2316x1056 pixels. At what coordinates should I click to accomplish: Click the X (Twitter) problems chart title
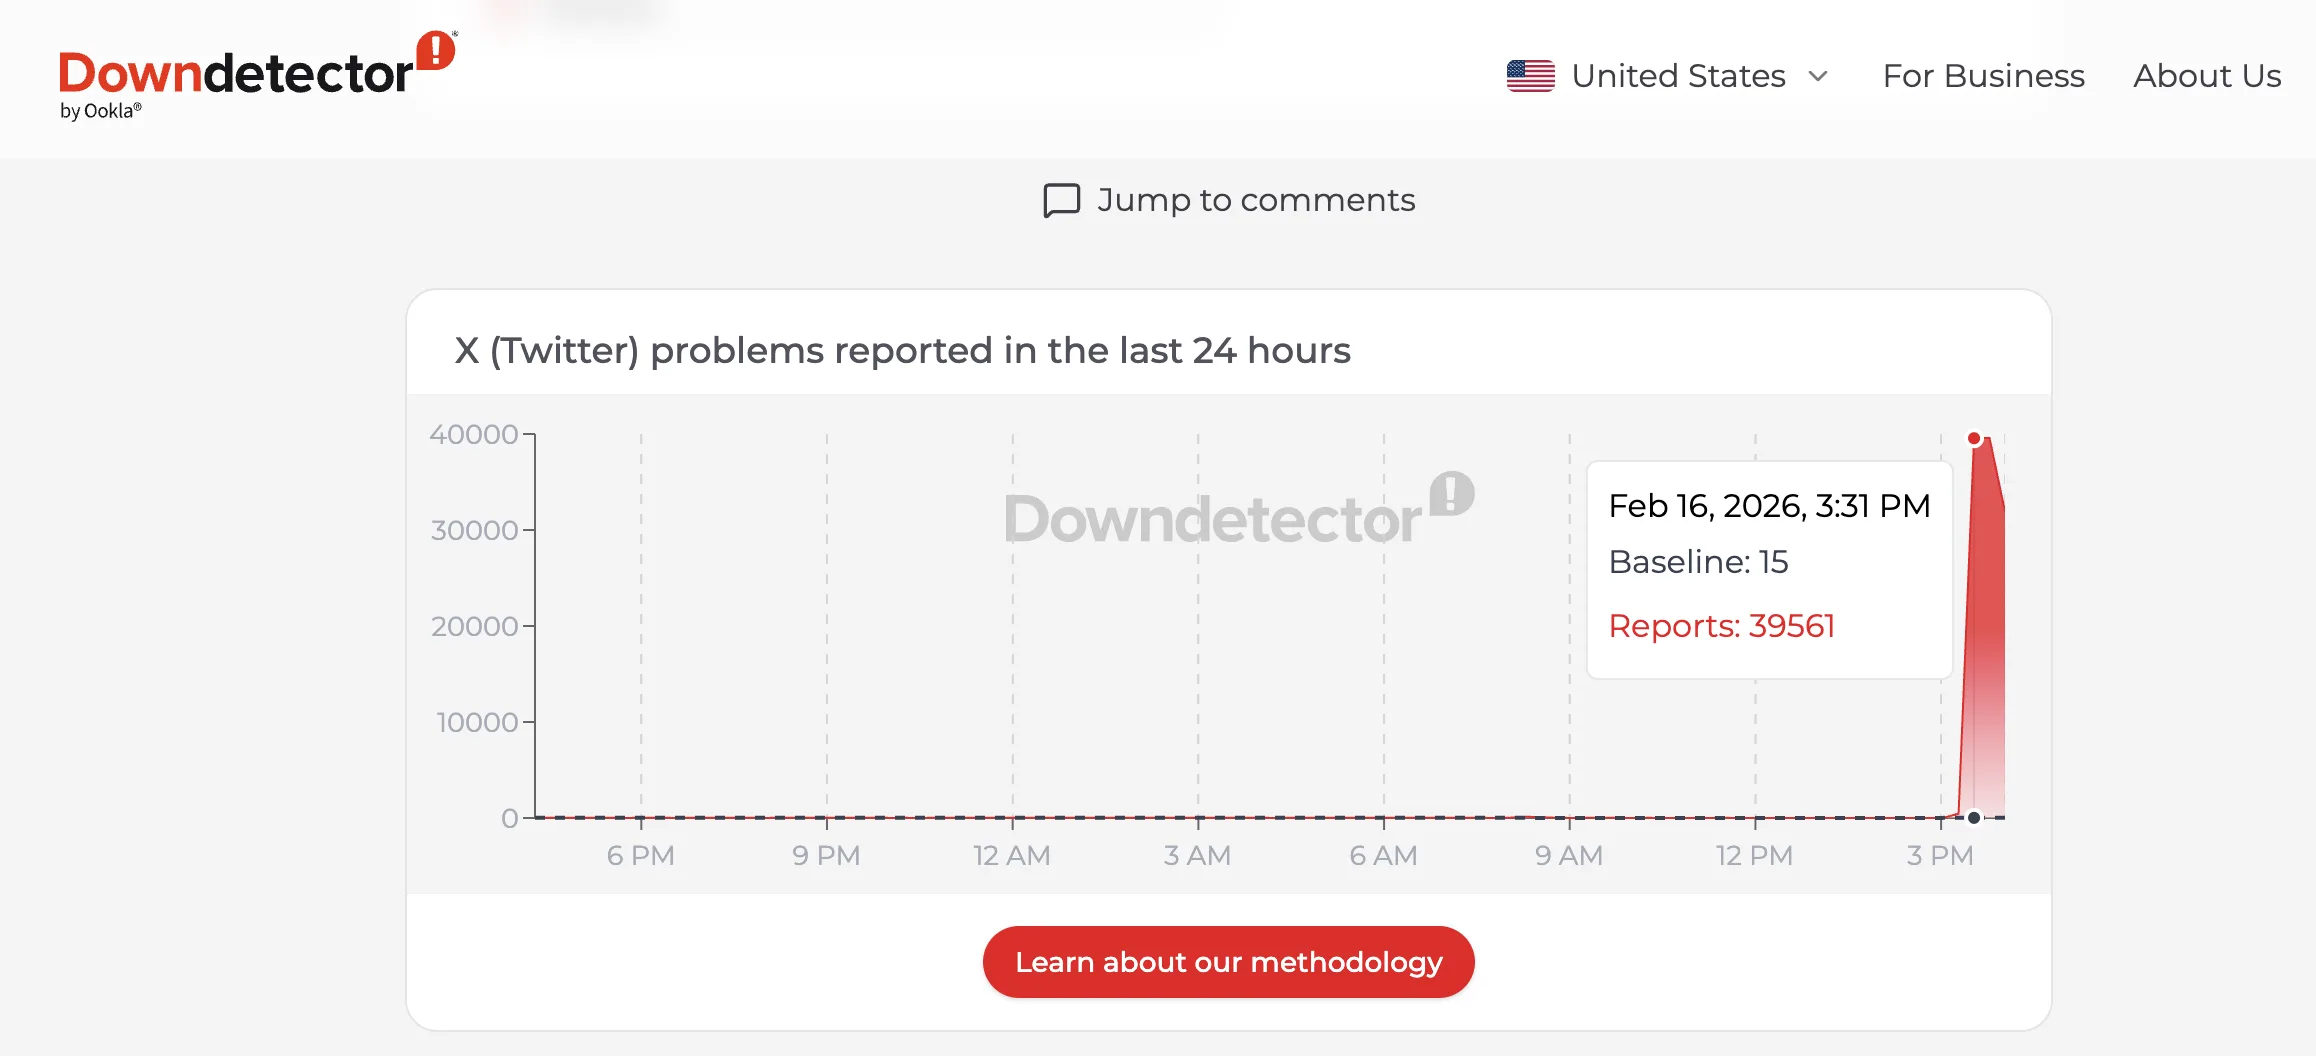902,351
